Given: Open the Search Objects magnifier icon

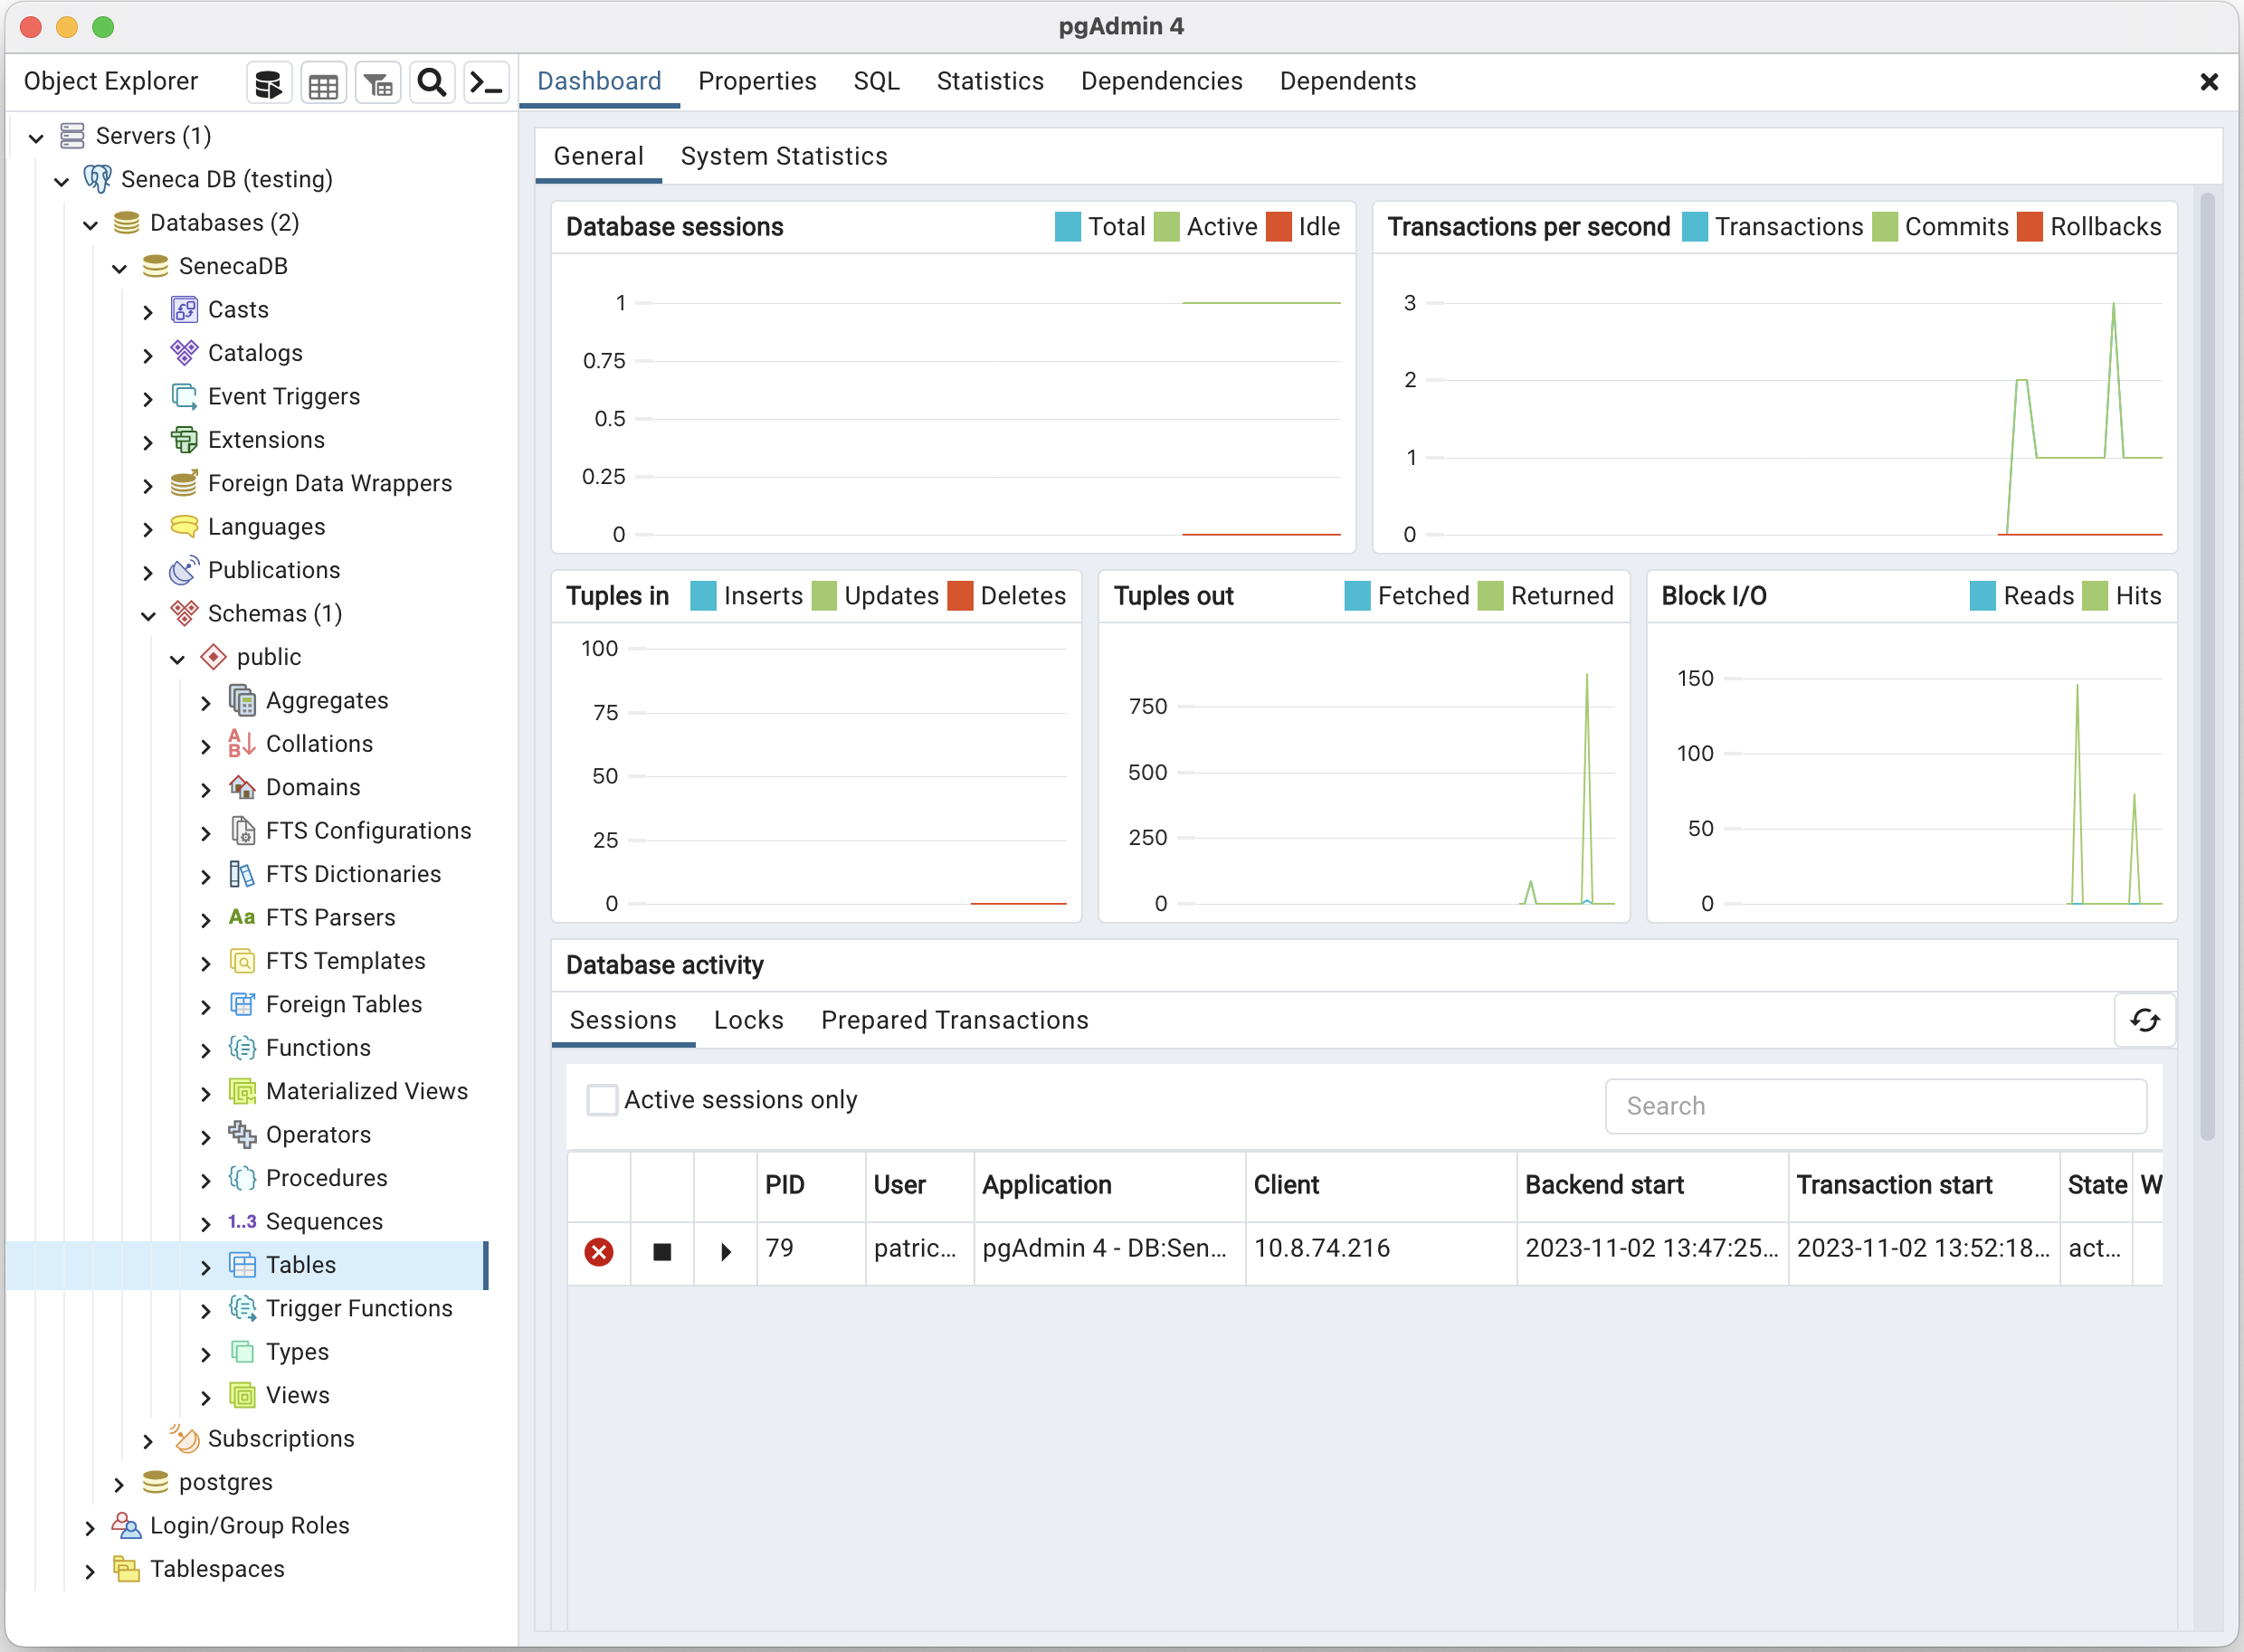Looking at the screenshot, I should point(432,83).
